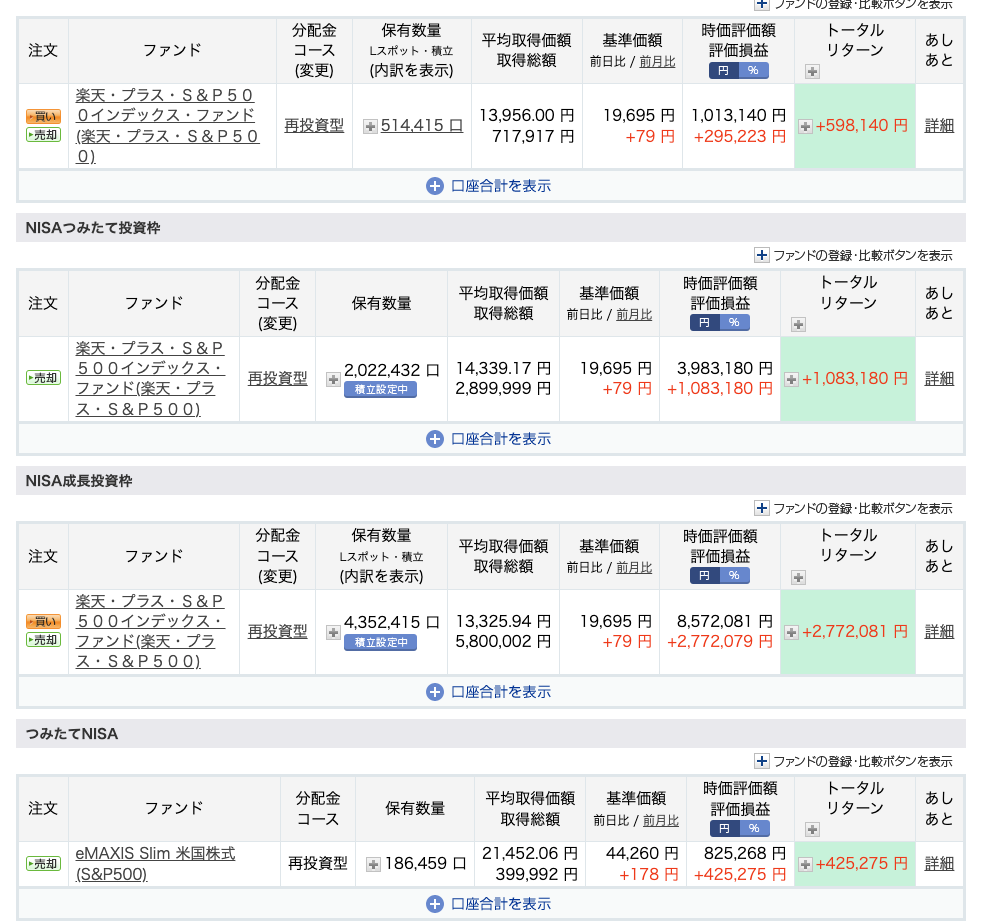Screen dimensions: 990x924
Task: Click 44,260円 base price value
Action: point(642,853)
